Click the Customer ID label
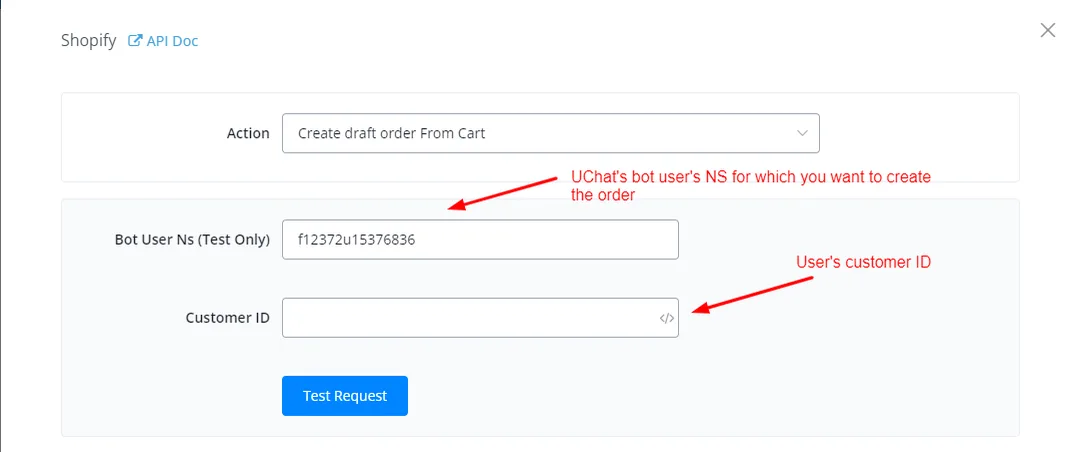This screenshot has height=452, width=1071. tap(227, 318)
